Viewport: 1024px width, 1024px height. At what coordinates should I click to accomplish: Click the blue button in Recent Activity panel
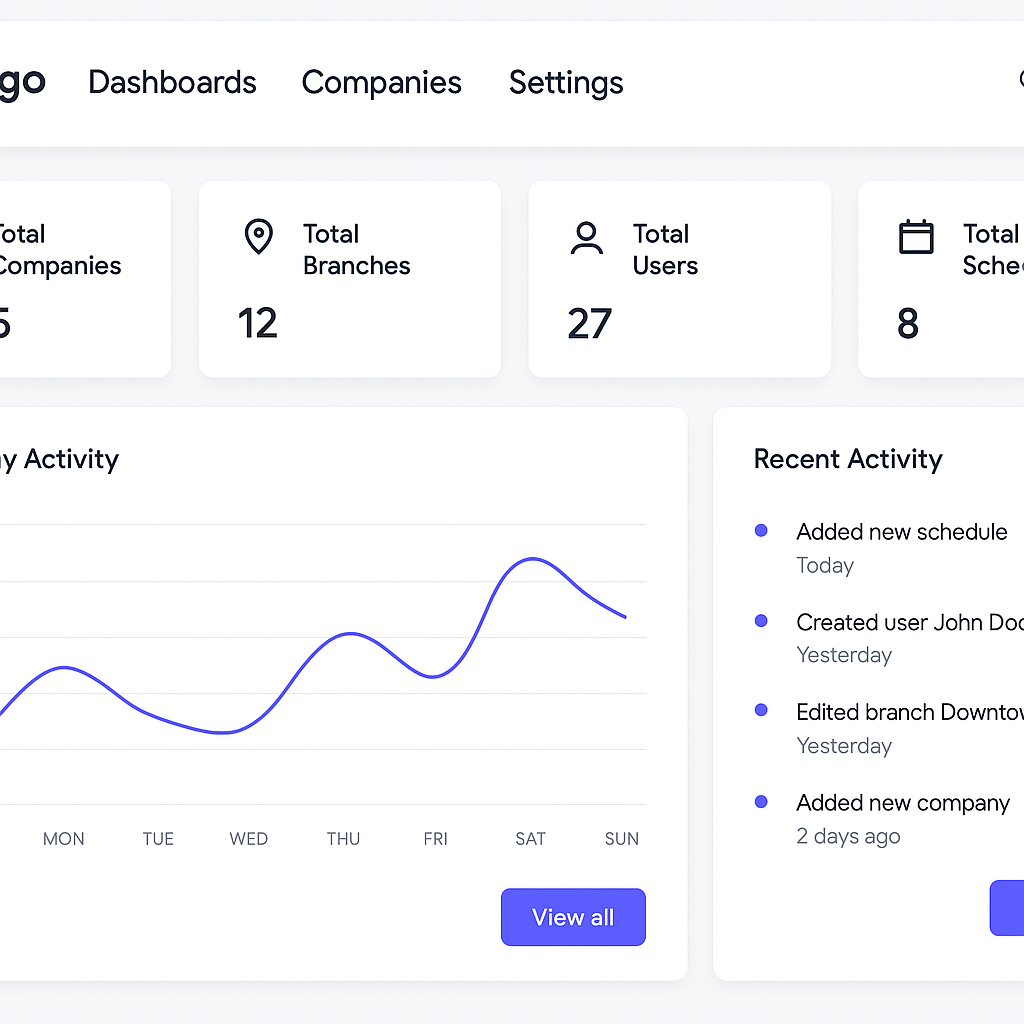(1008, 908)
